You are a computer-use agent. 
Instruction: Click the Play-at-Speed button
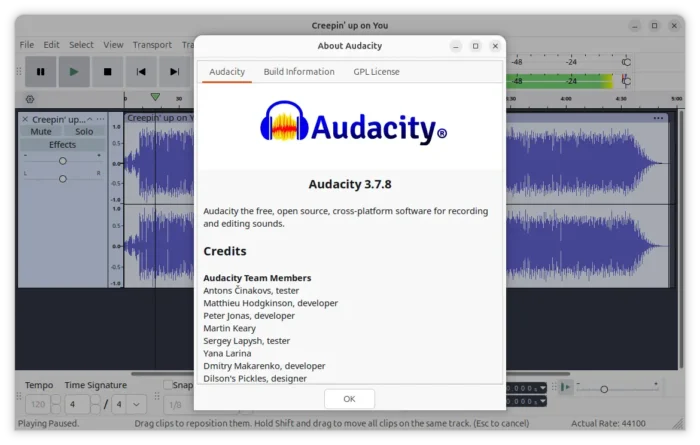(565, 387)
